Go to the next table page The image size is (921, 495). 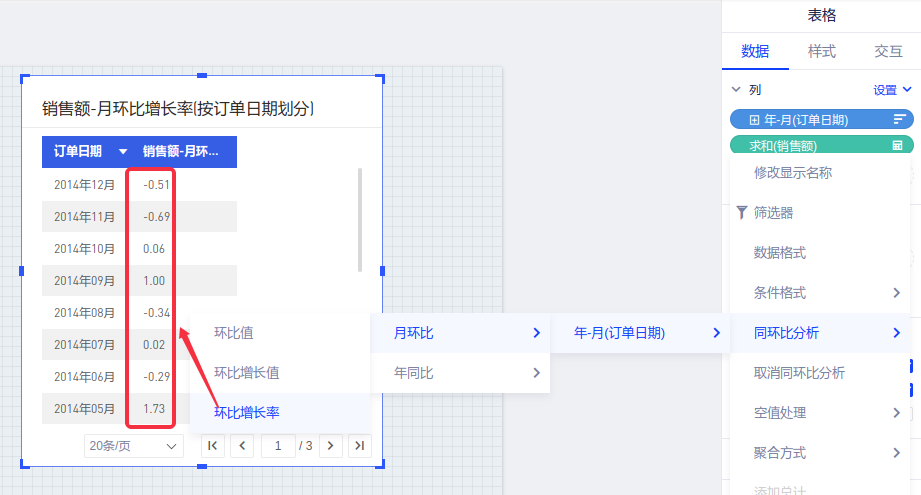point(330,445)
